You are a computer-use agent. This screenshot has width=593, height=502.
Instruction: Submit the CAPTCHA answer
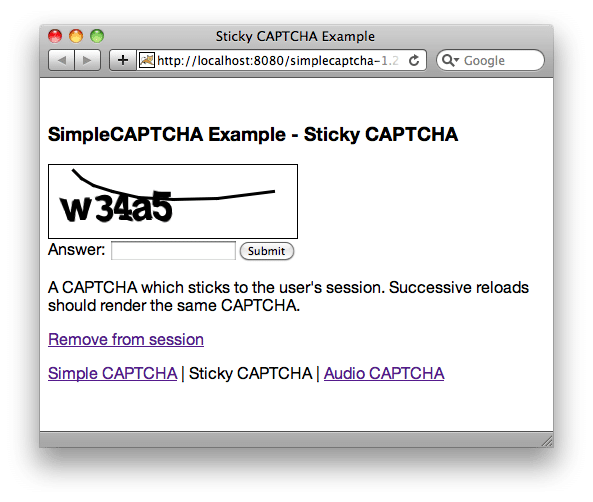click(x=267, y=251)
